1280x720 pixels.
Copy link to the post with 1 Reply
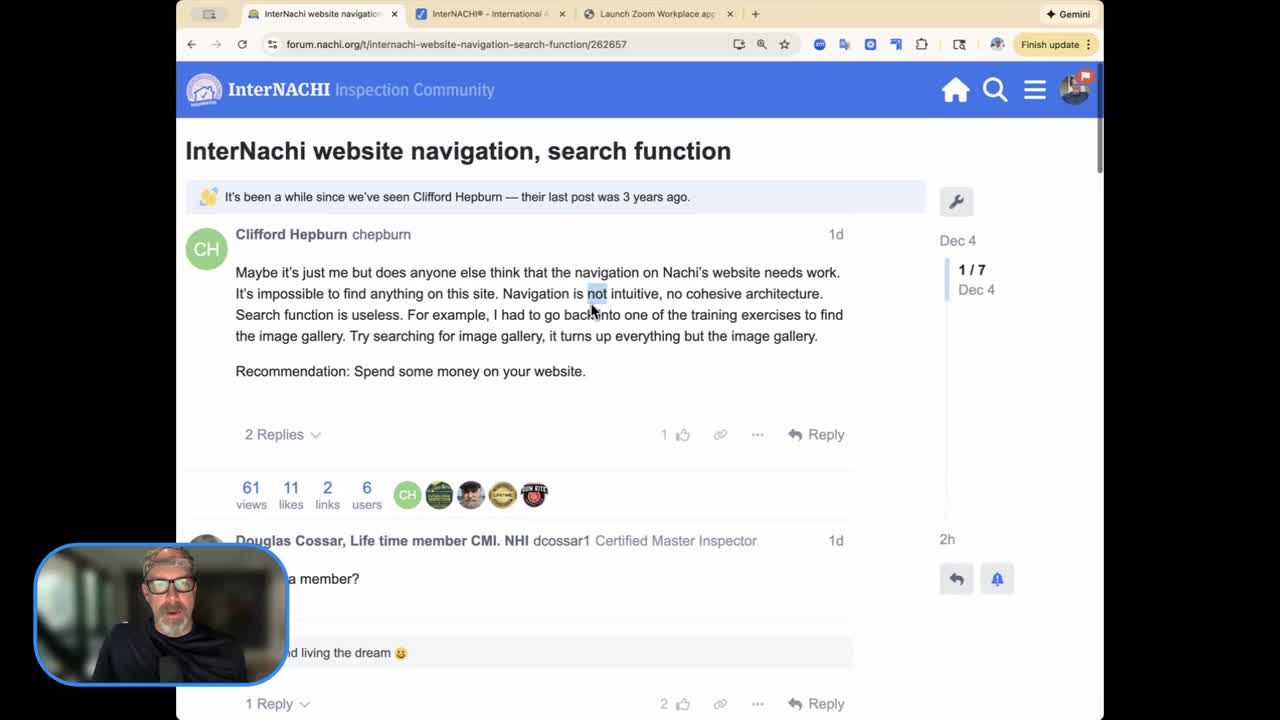[x=720, y=704]
